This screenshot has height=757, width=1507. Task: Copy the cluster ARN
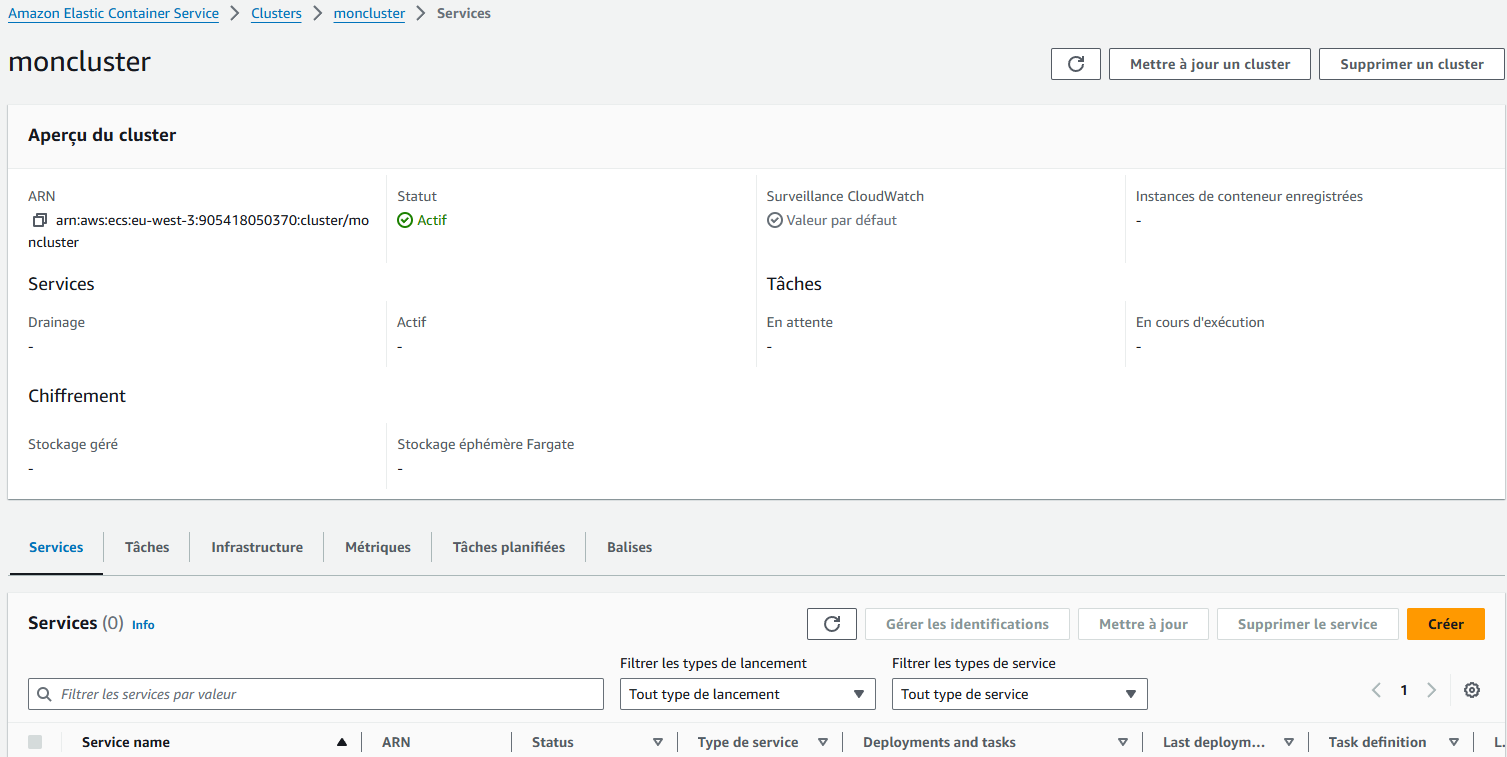point(40,220)
